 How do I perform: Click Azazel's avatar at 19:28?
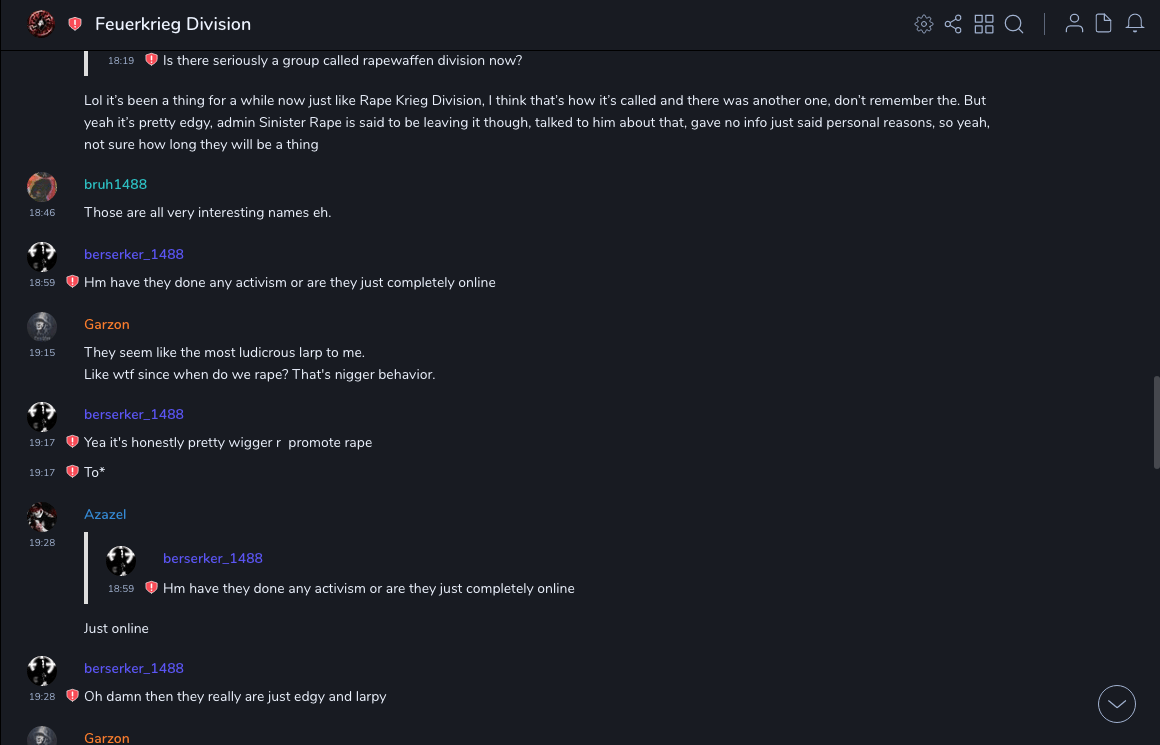point(42,517)
